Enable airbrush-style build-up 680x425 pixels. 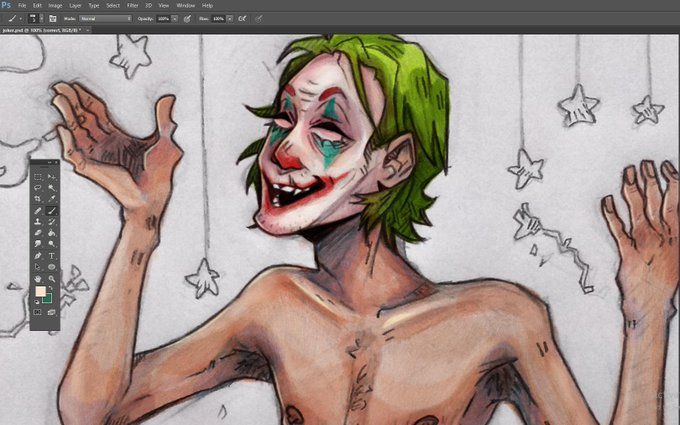[242, 19]
